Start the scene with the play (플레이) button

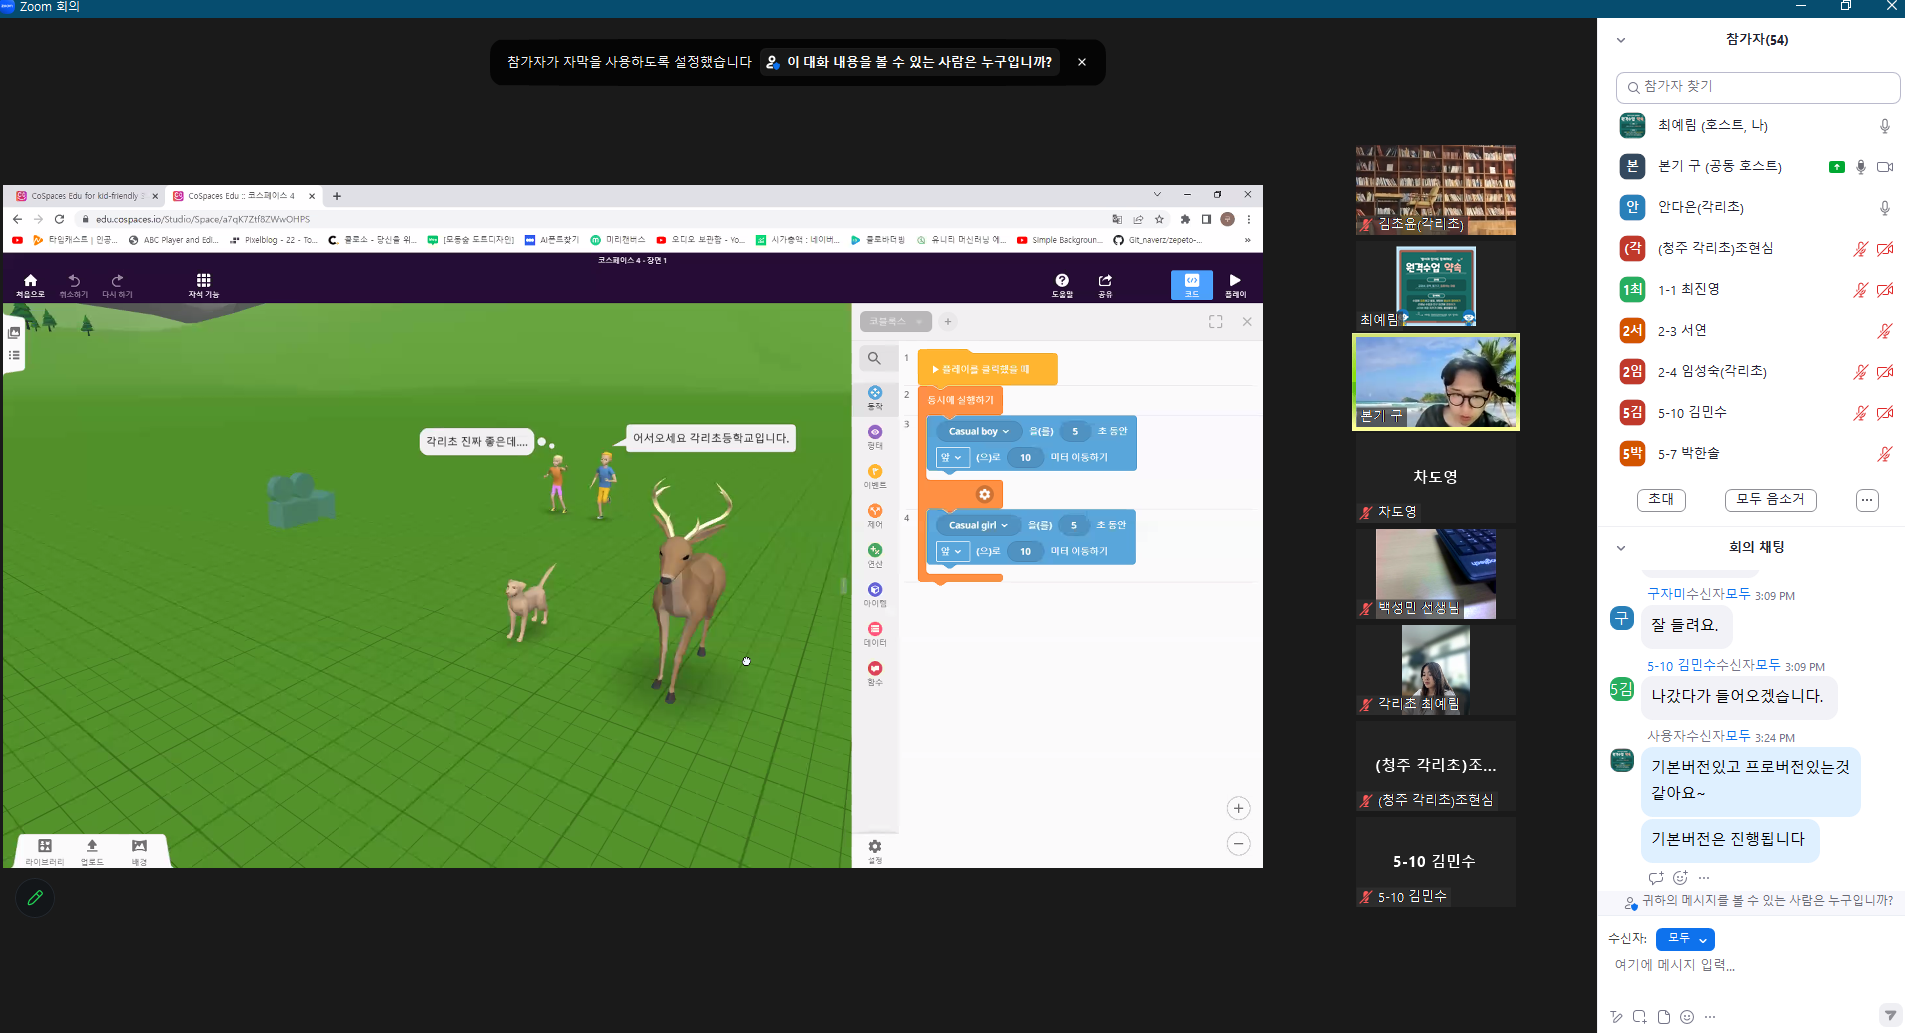1235,285
